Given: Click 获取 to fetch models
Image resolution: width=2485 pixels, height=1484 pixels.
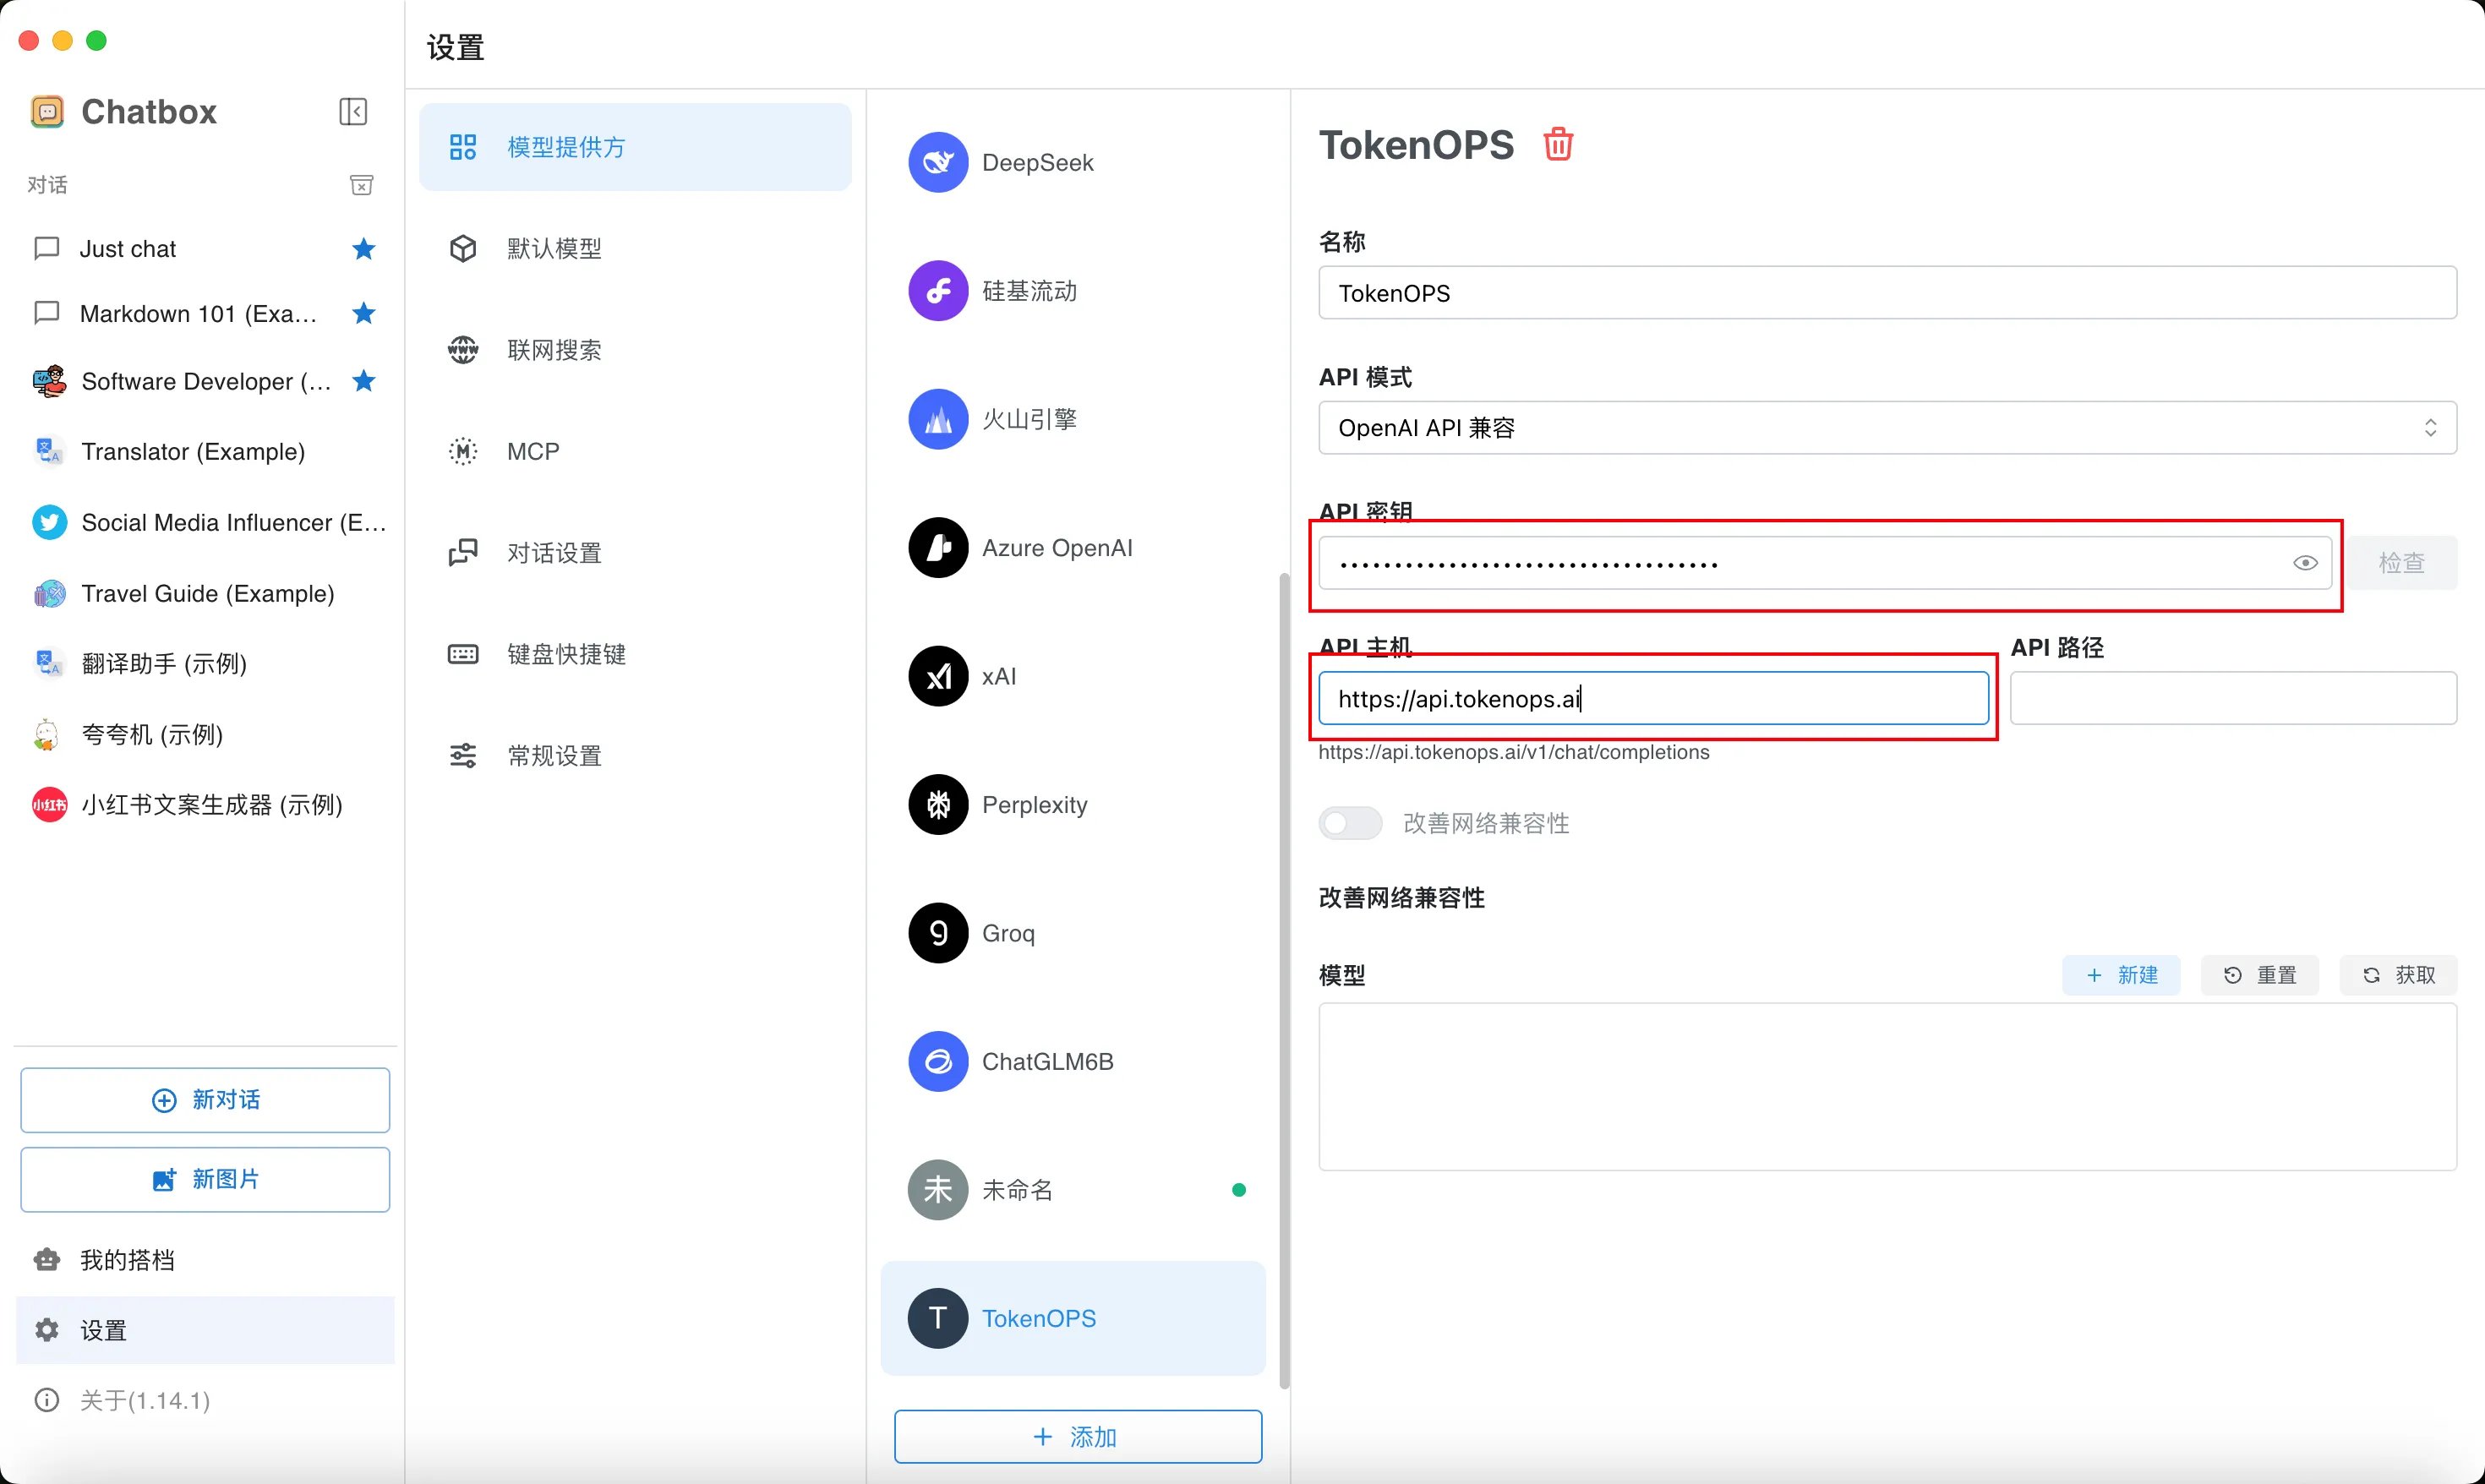Looking at the screenshot, I should click(x=2398, y=975).
